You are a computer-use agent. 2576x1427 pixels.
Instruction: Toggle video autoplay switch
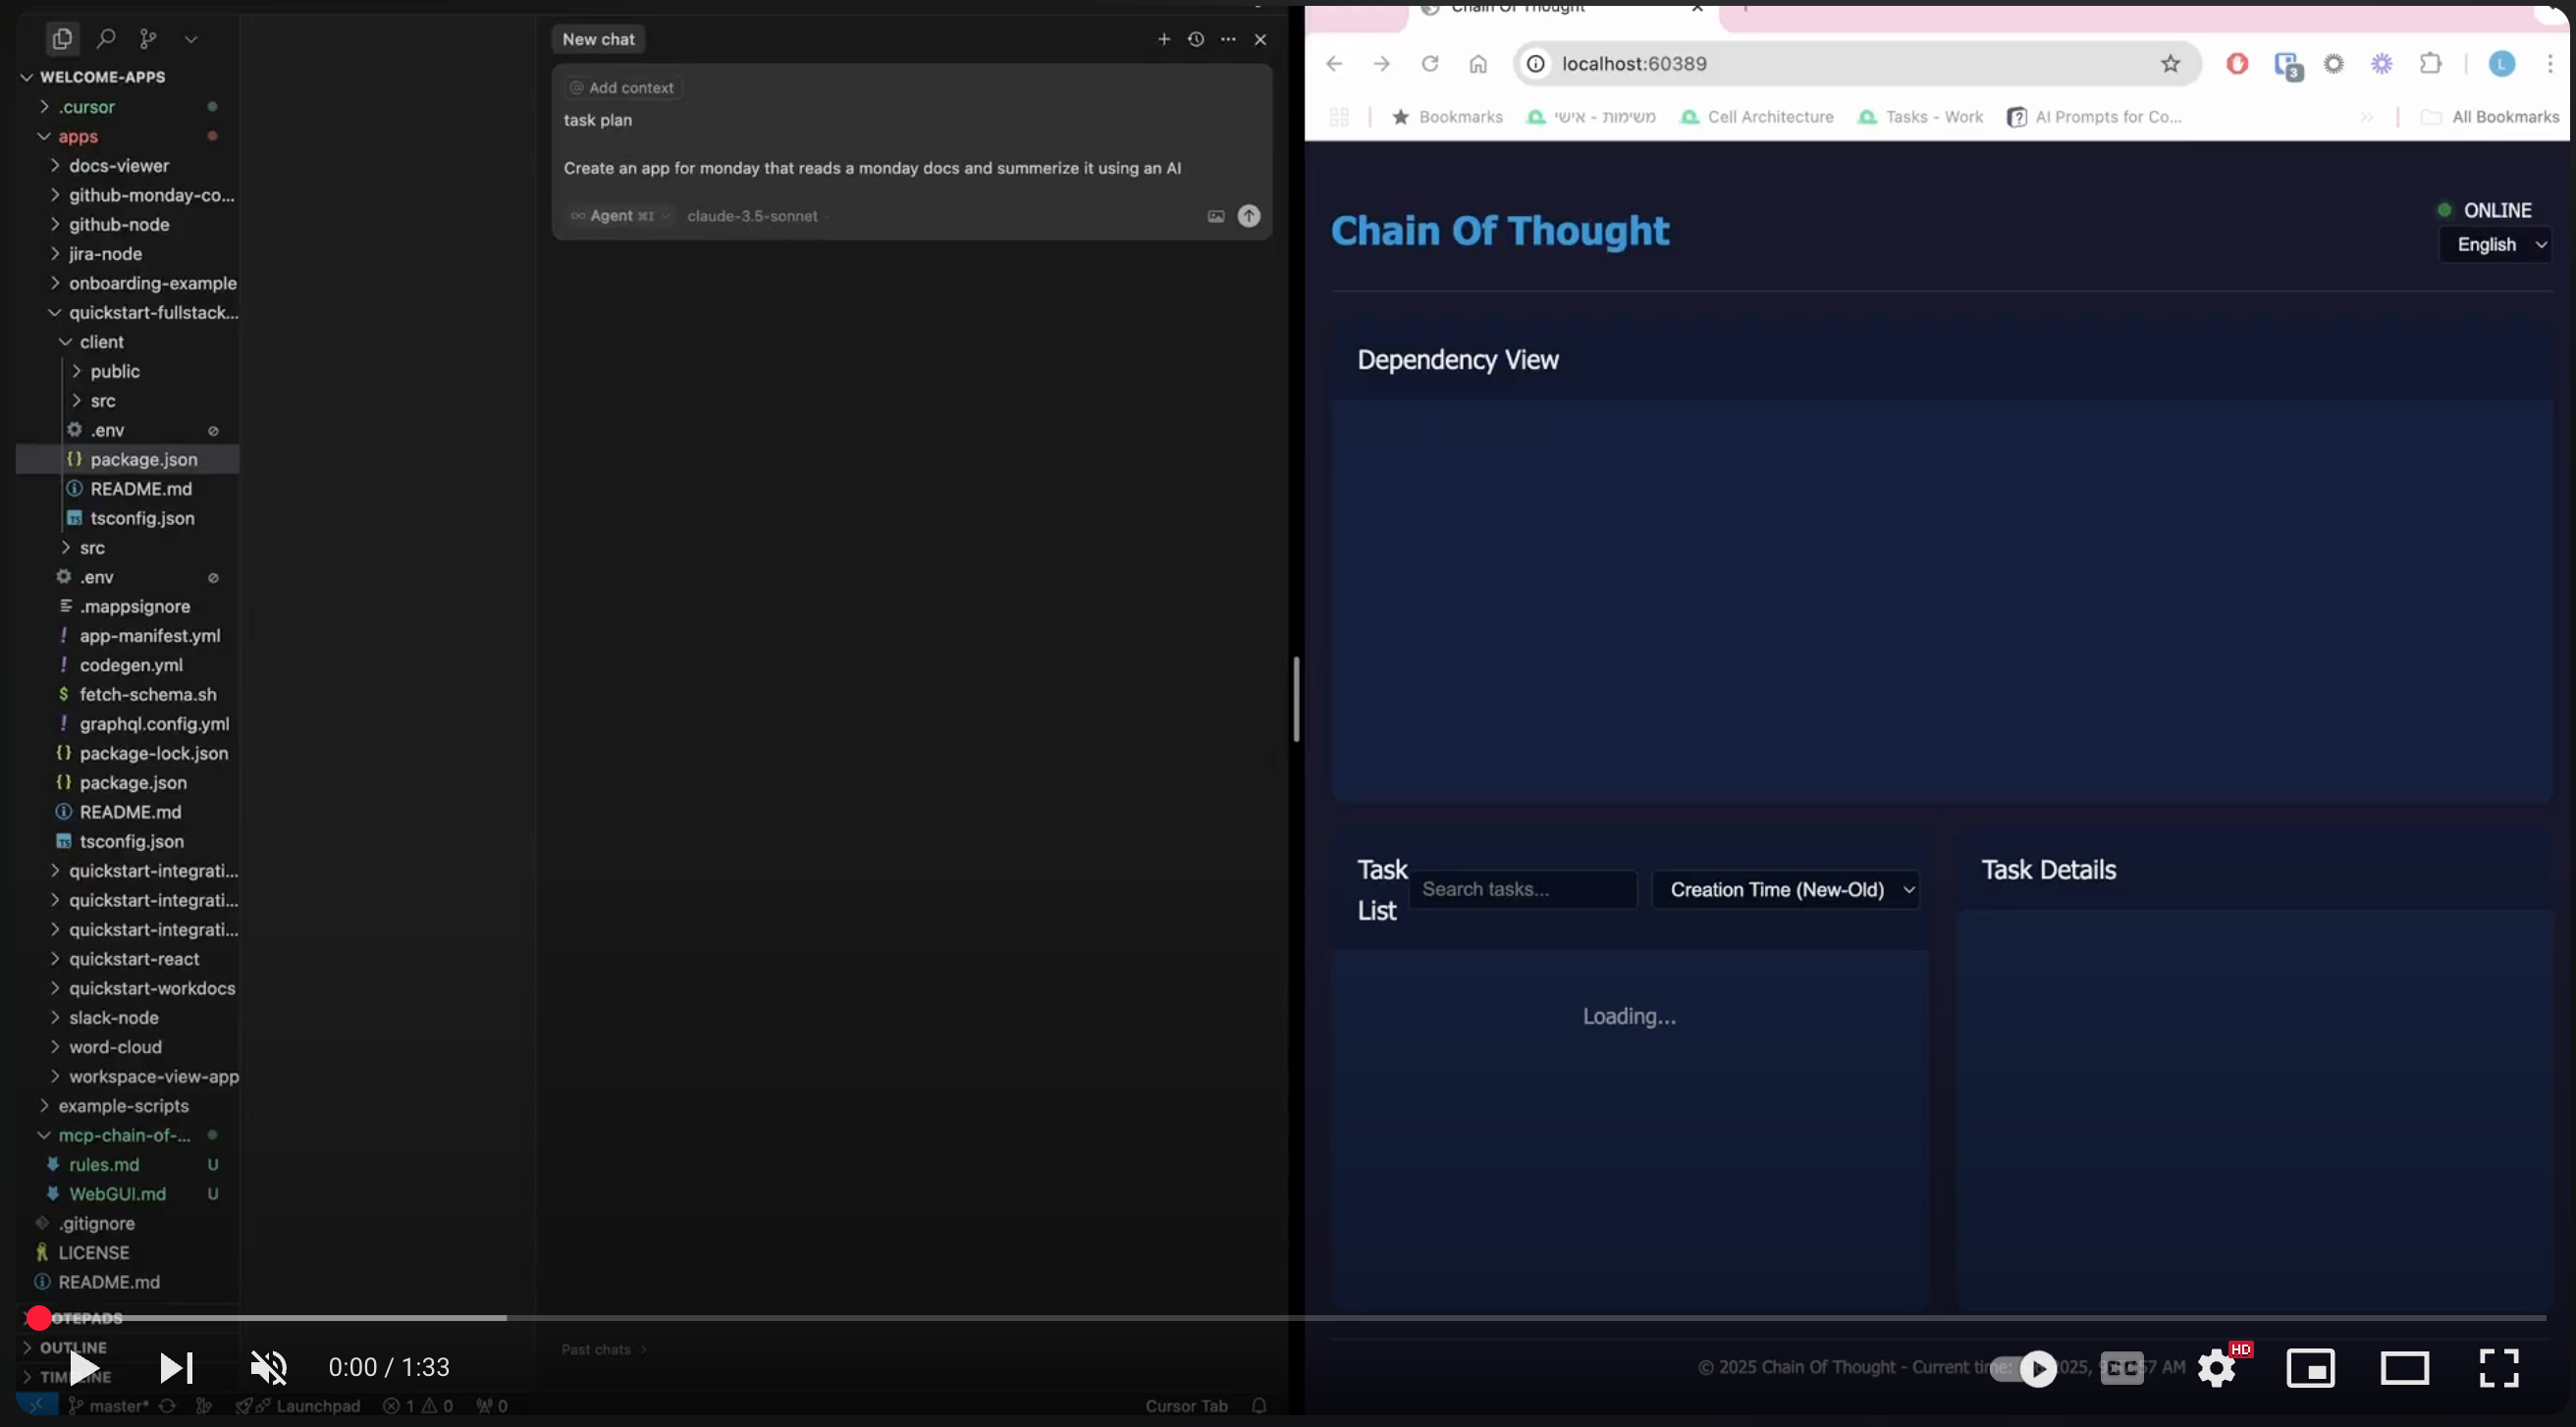point(2024,1368)
